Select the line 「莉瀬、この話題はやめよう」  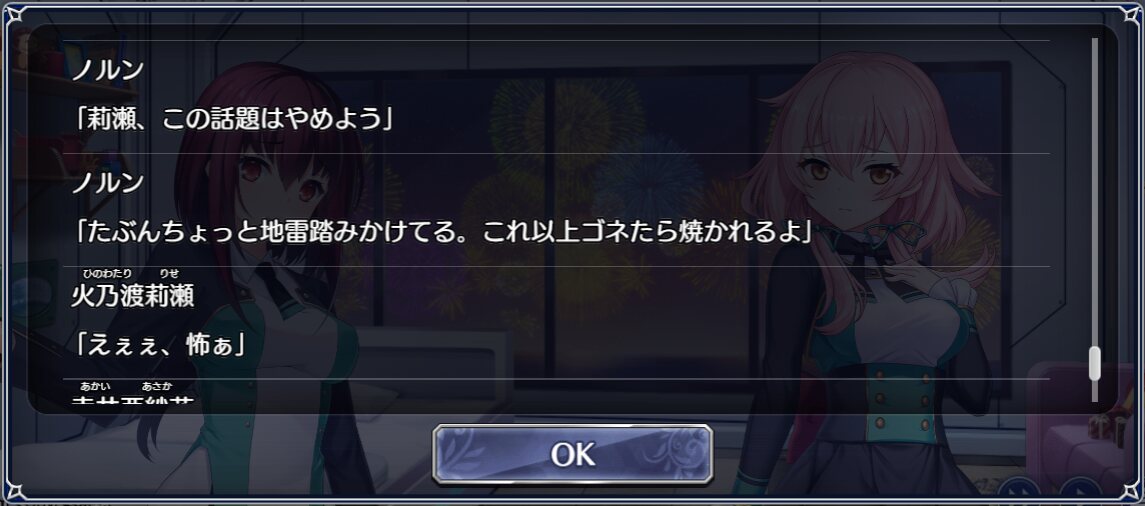(x=234, y=119)
